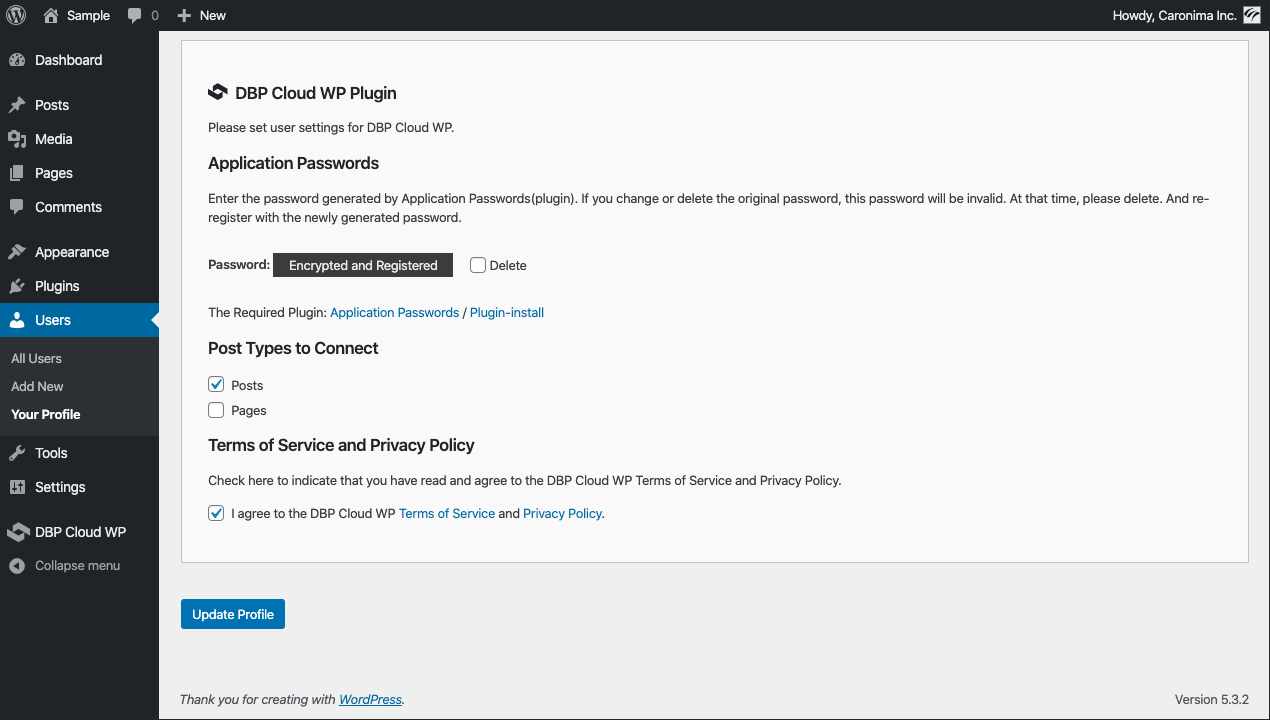Click the Application Passwords heading
Image resolution: width=1270 pixels, height=720 pixels.
click(x=293, y=163)
